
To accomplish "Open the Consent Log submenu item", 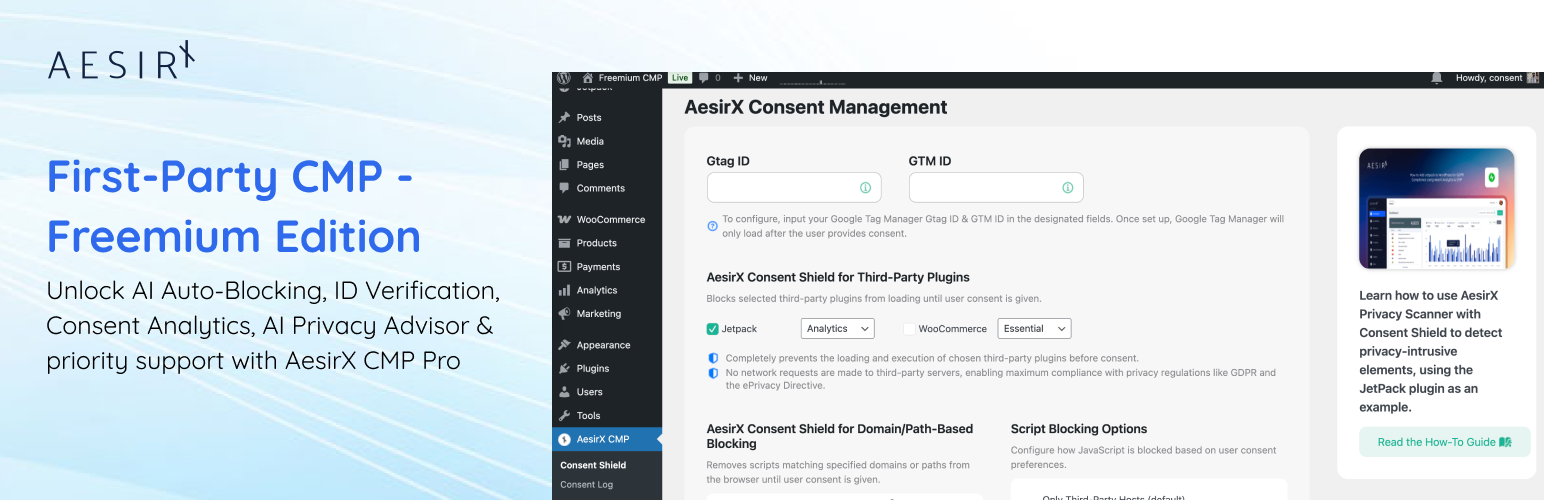I will coord(586,485).
